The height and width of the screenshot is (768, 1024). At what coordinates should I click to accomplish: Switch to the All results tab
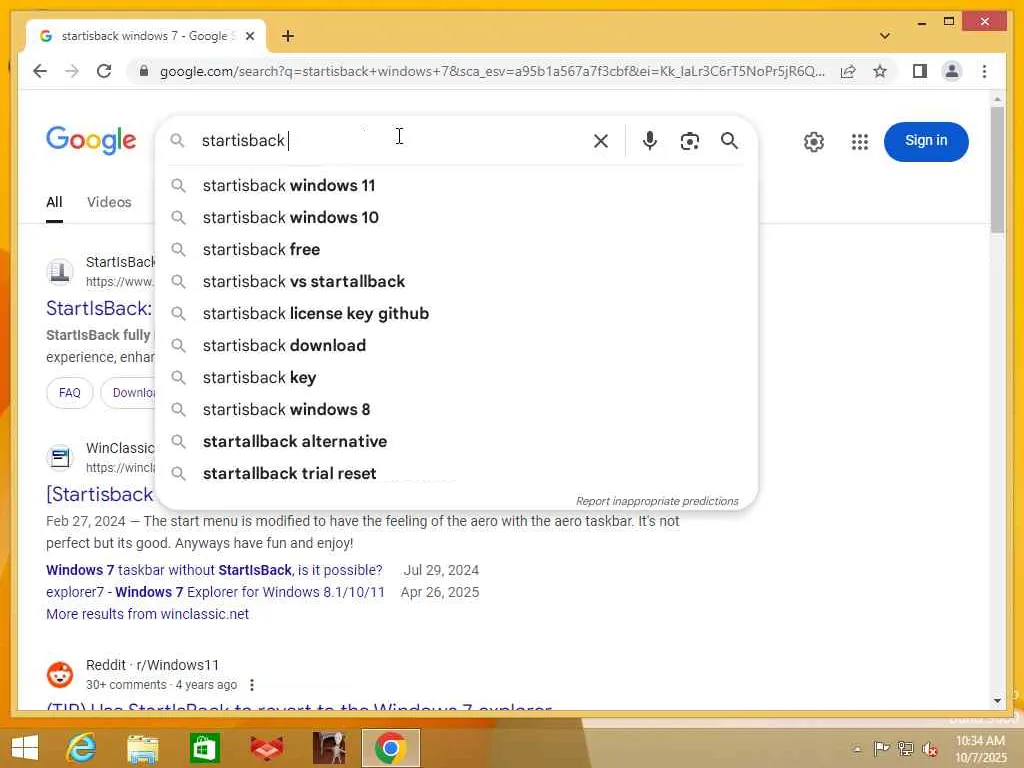pos(54,202)
